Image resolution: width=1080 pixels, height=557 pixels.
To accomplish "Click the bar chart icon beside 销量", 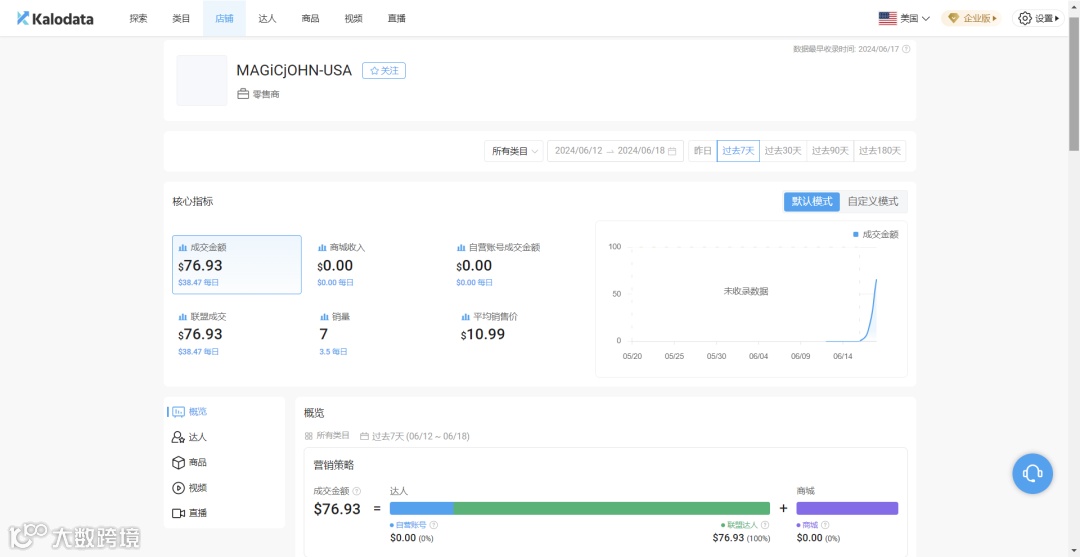I will (x=325, y=317).
